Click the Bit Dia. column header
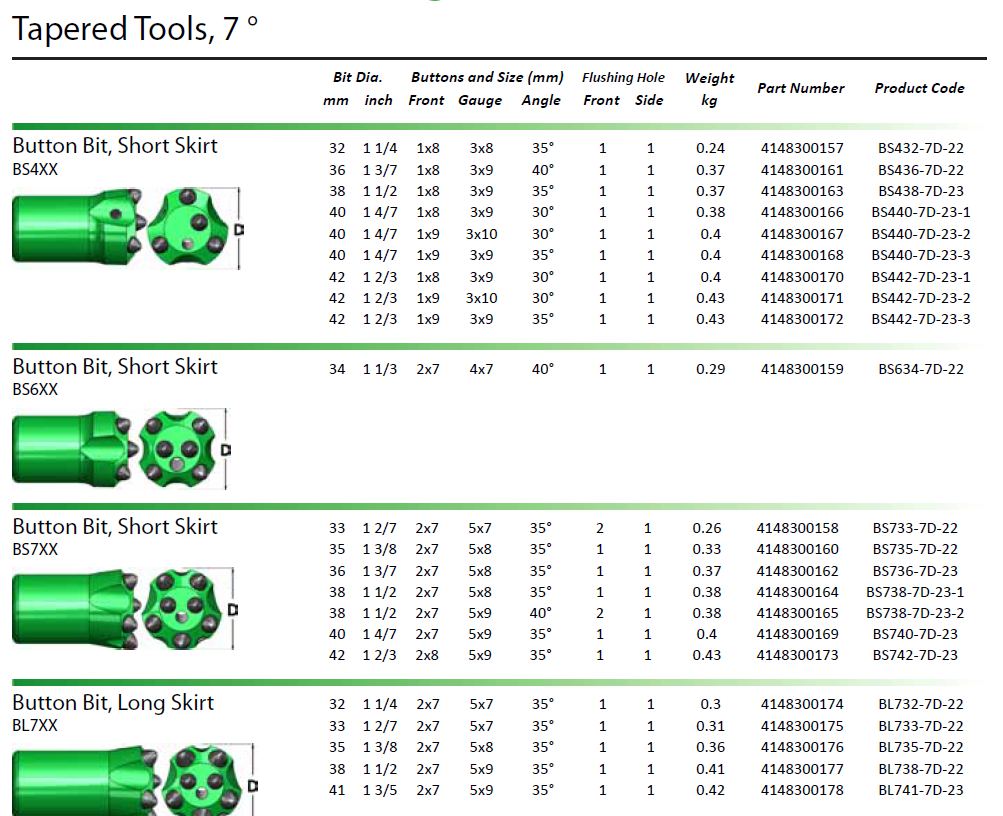The image size is (1003, 816). tap(357, 77)
